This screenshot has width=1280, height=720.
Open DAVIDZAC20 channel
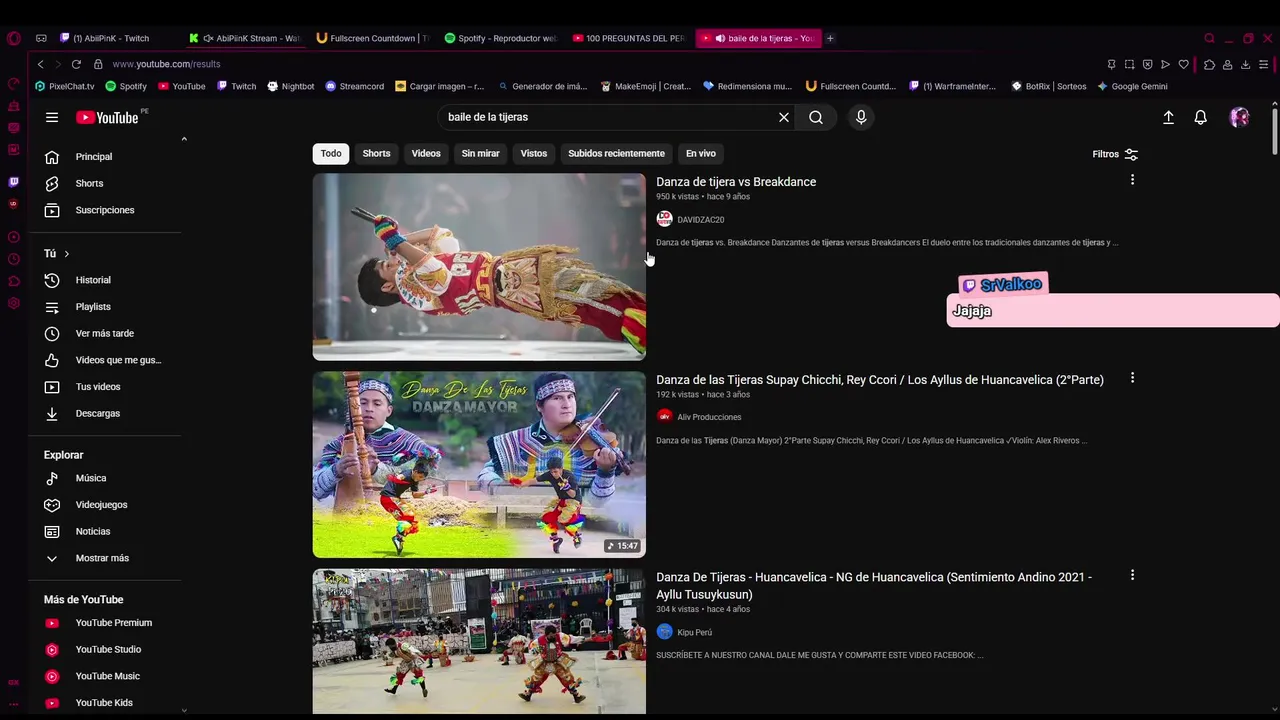(x=700, y=220)
